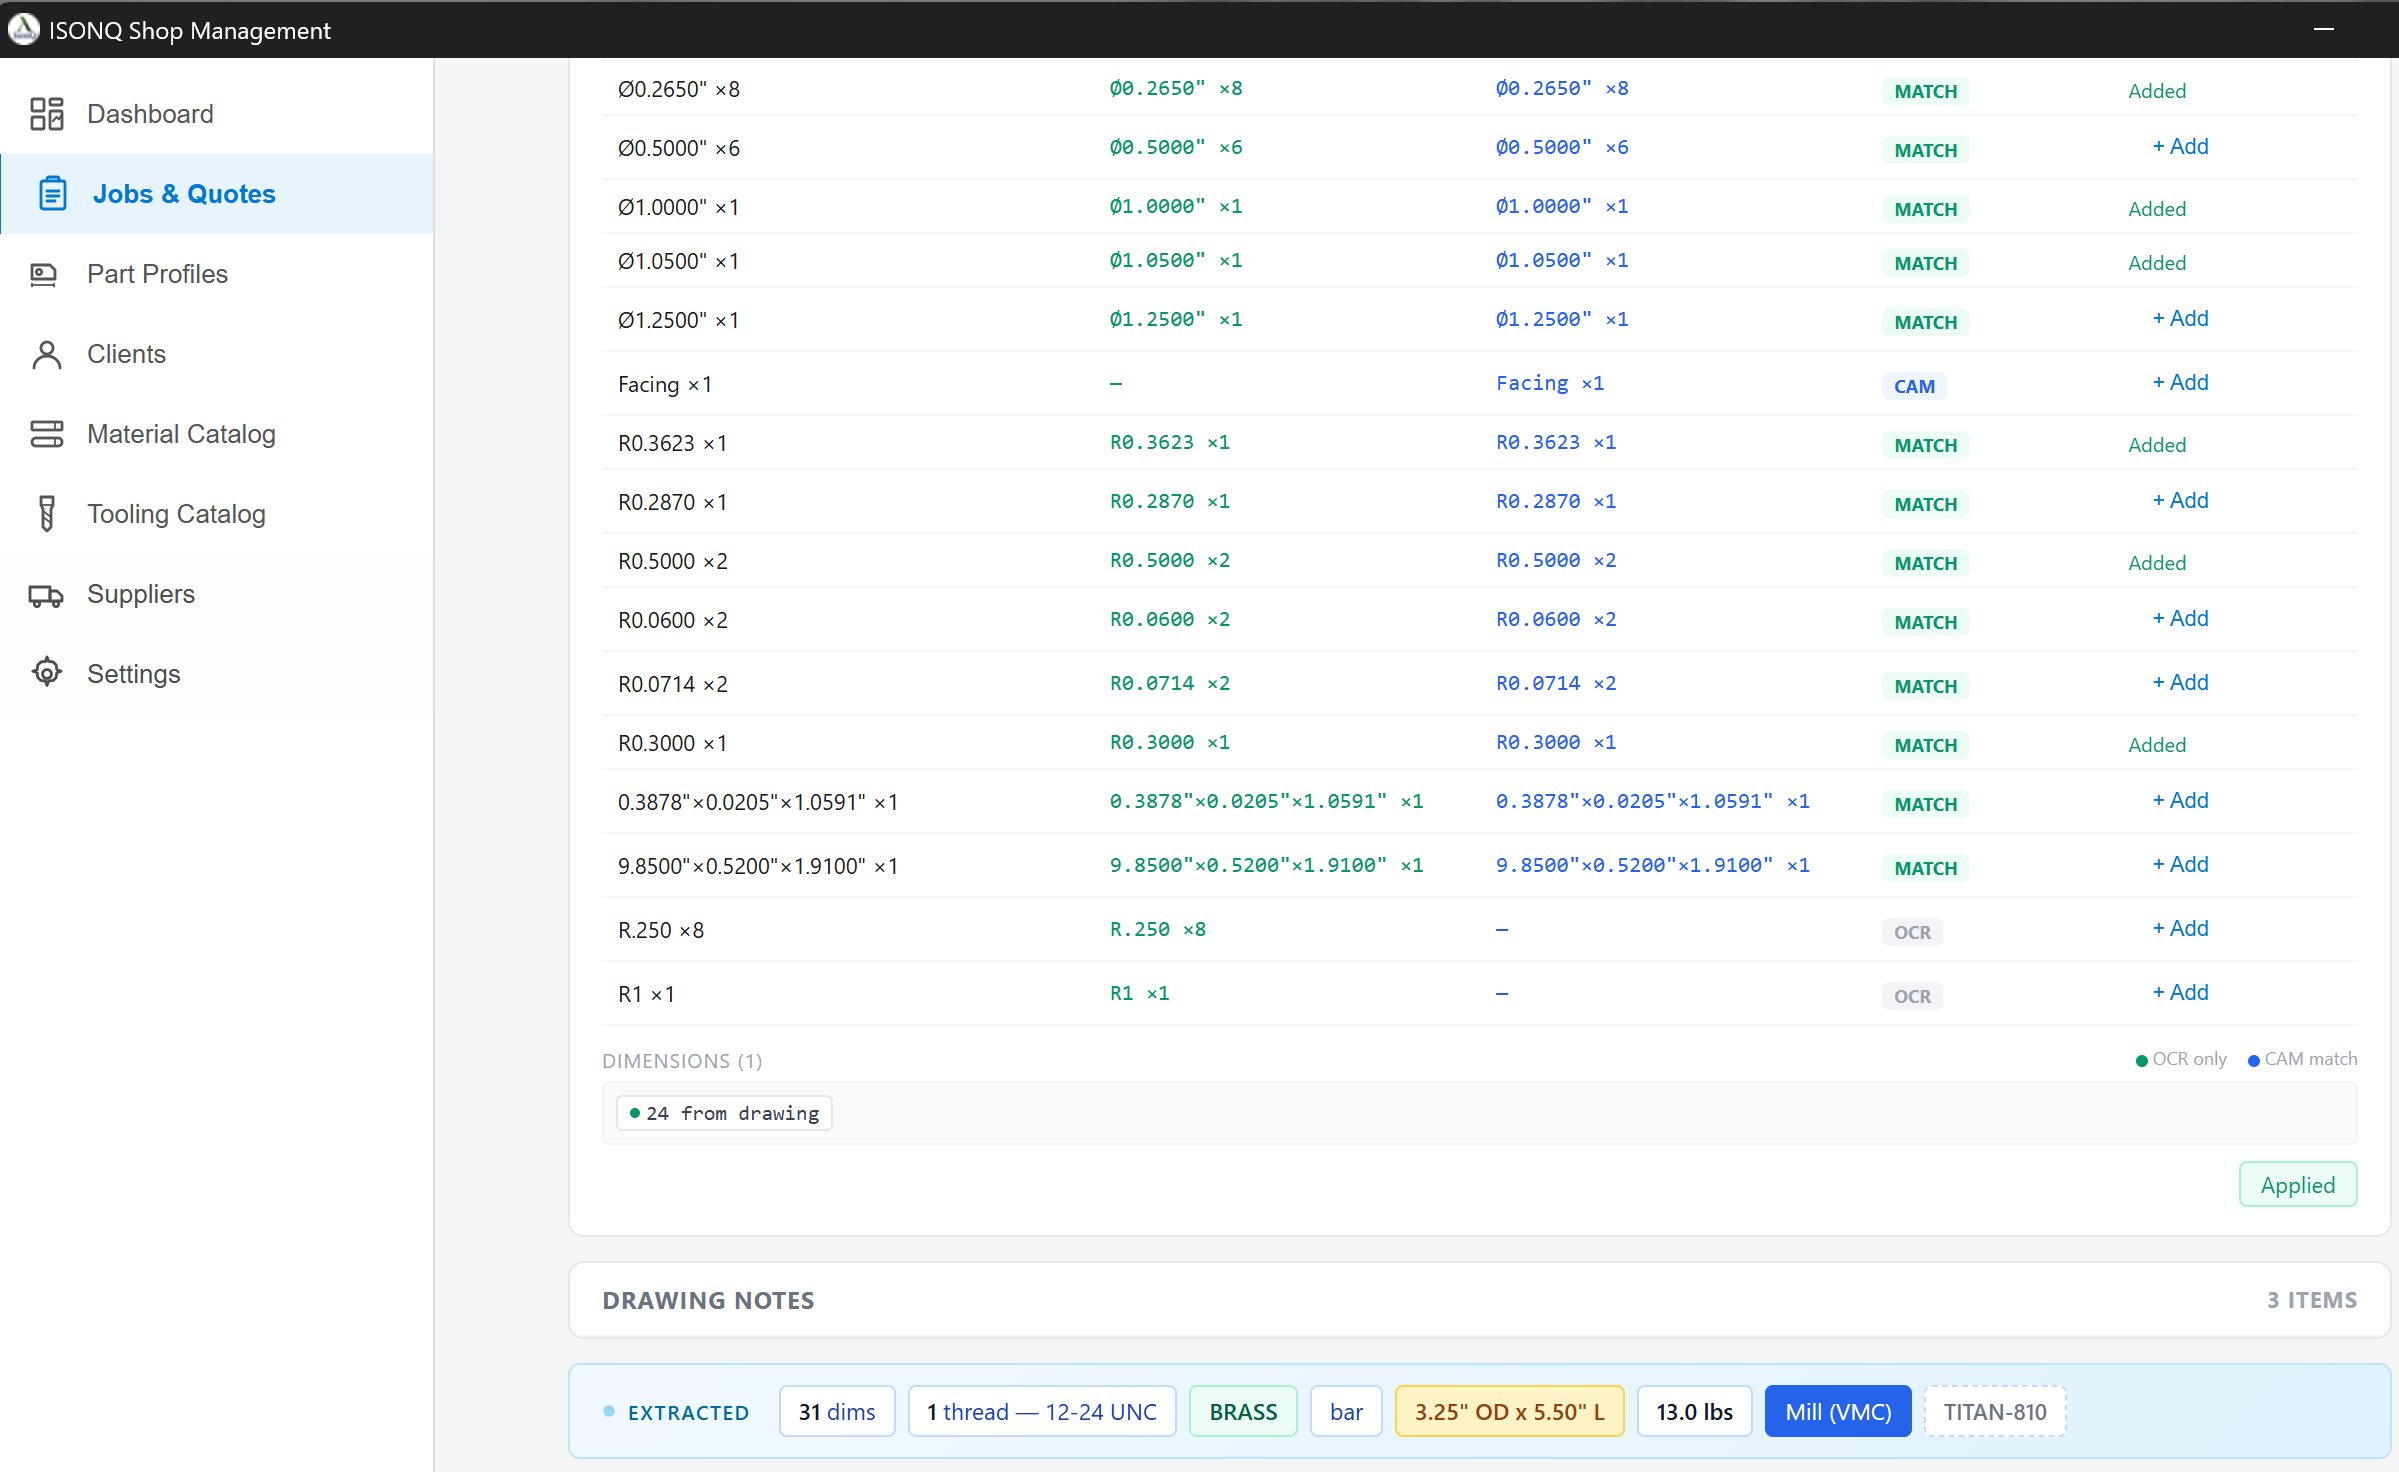This screenshot has width=2399, height=1472.
Task: Click the 3 ITEMS count label
Action: click(x=2311, y=1300)
